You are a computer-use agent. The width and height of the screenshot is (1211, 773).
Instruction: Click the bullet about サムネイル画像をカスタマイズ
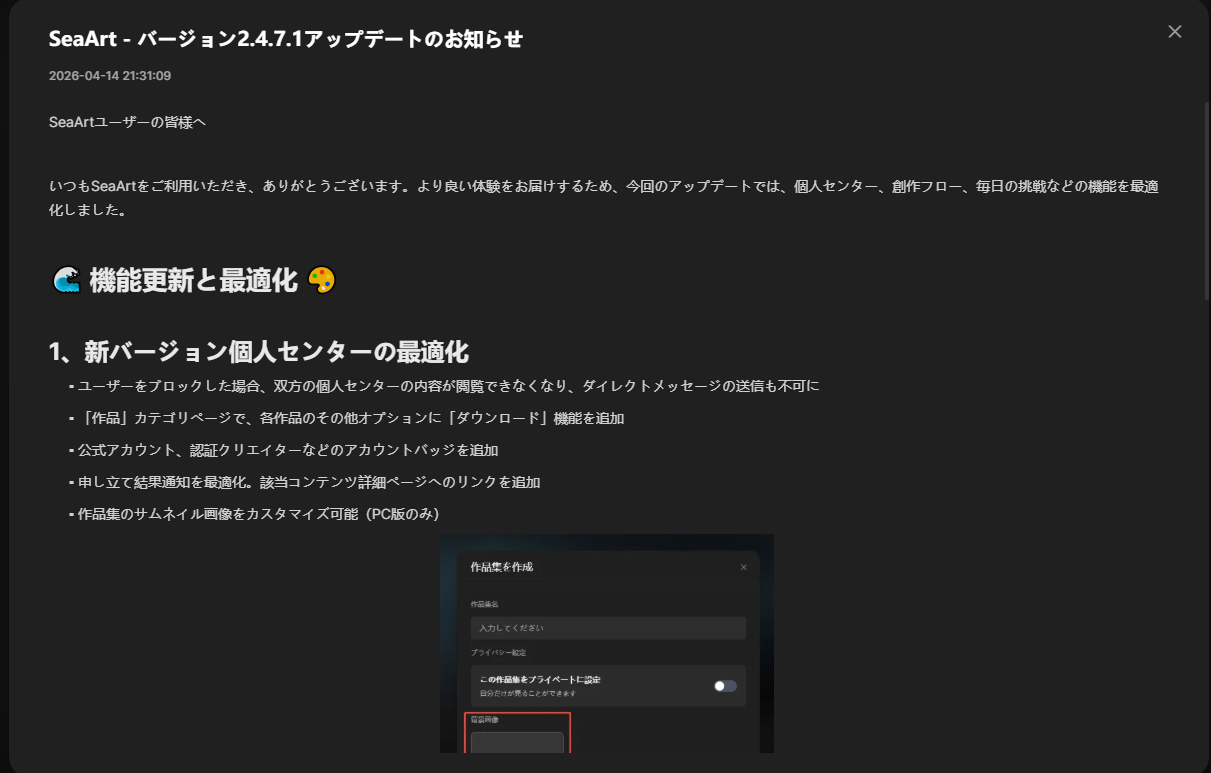(258, 514)
